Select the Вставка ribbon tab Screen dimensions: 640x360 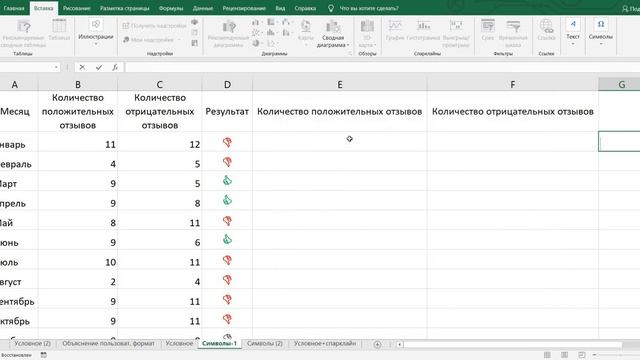[43, 8]
